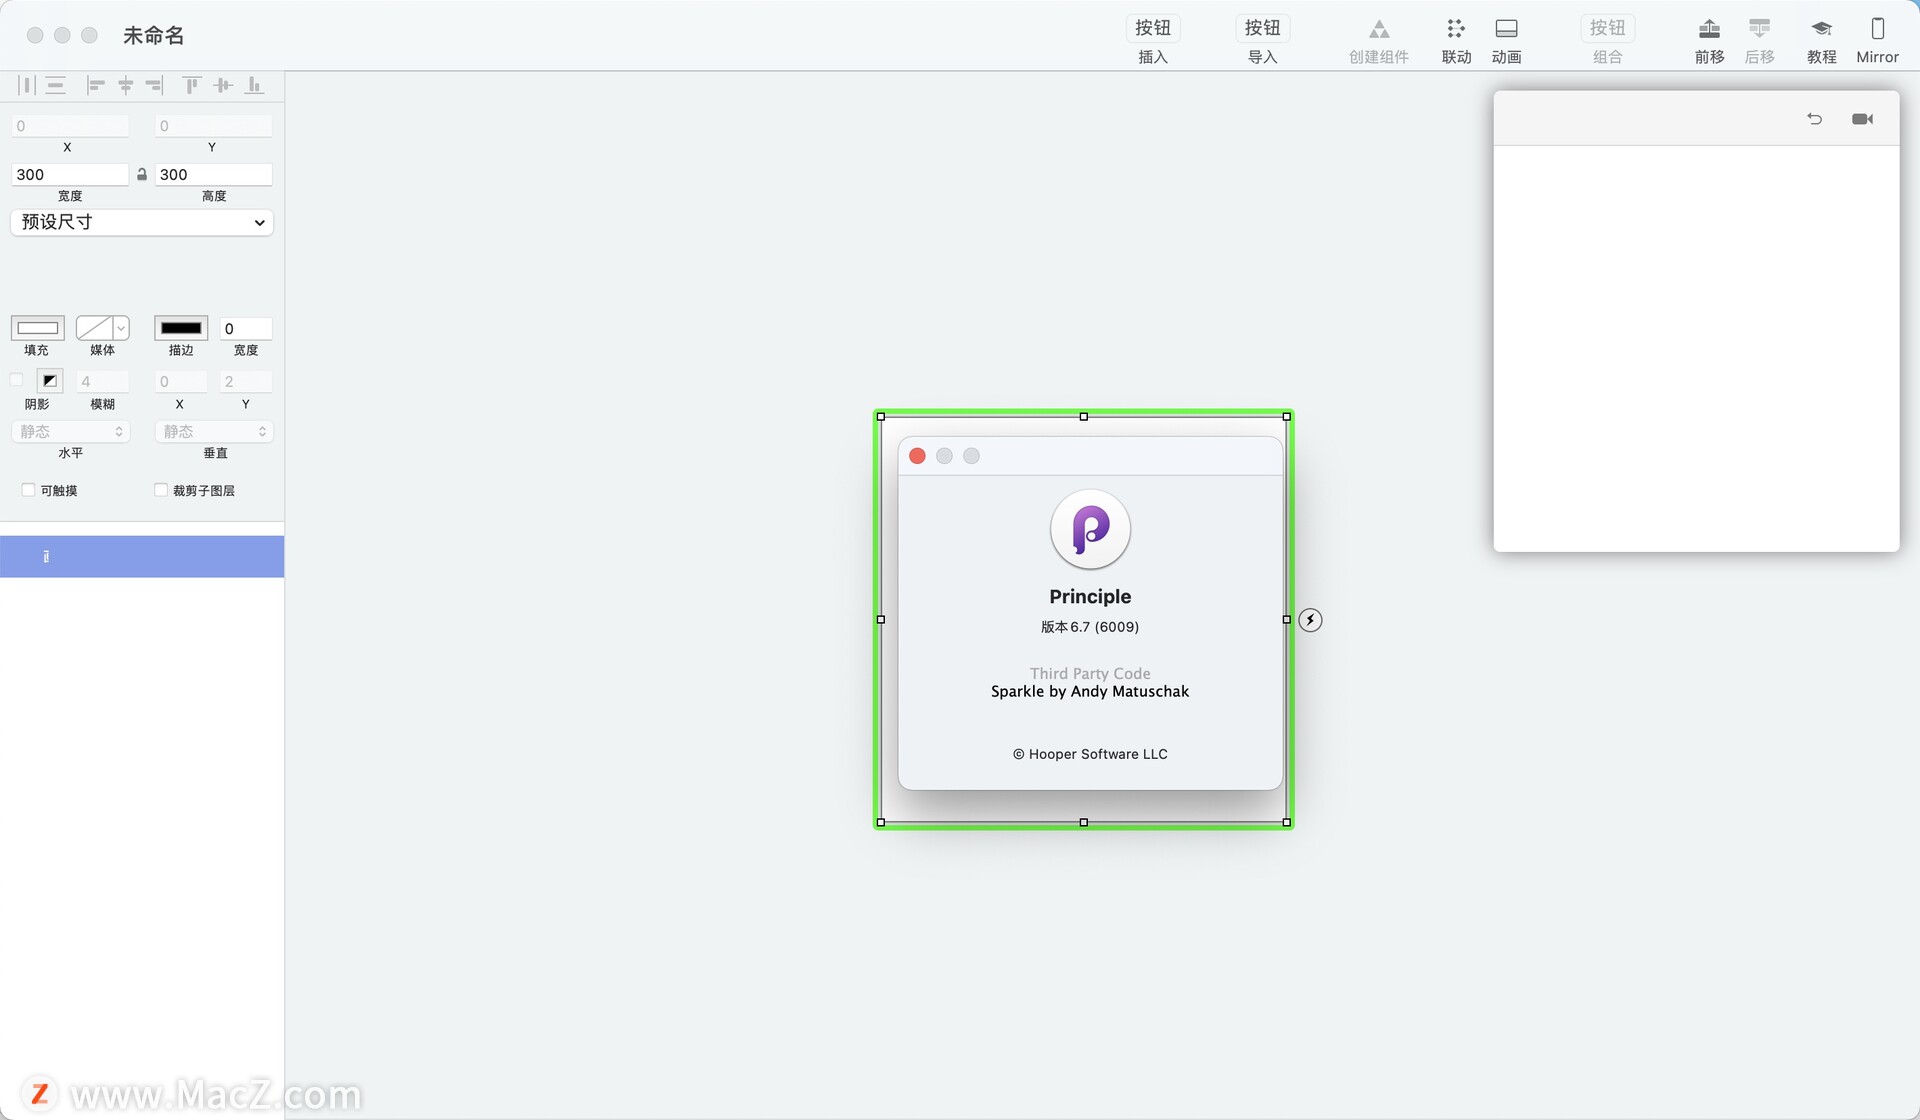
Task: Click 'Sparkle by Andy Matuschak' text
Action: 1090,692
